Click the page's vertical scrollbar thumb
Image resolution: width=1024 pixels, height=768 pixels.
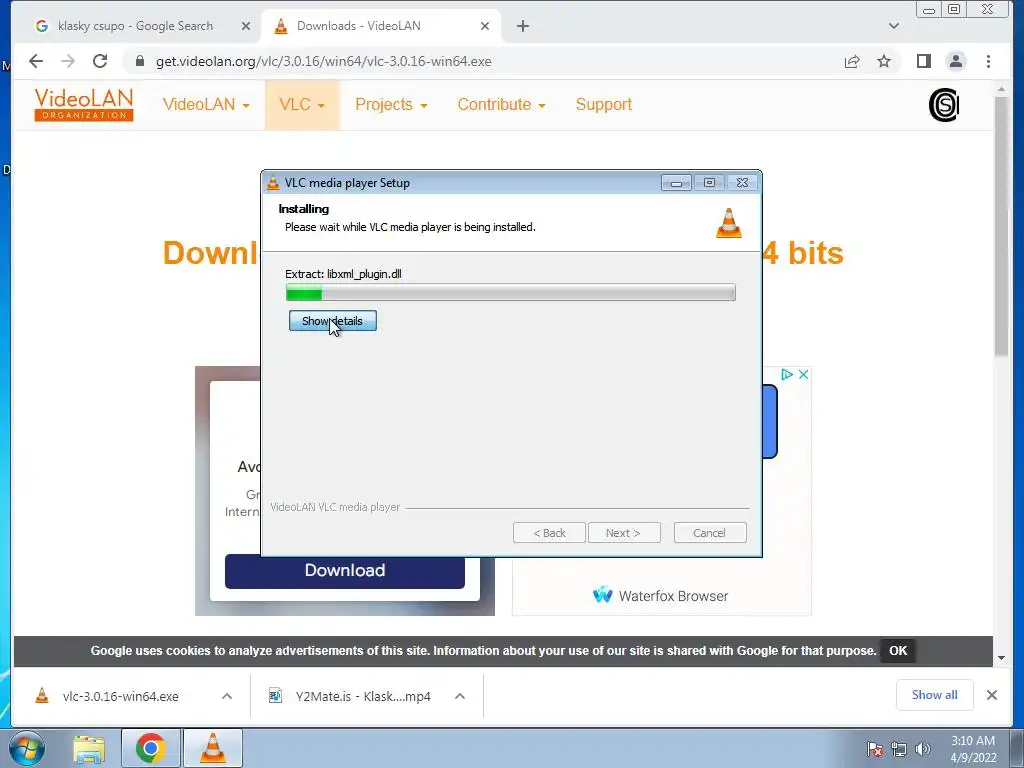(1002, 226)
